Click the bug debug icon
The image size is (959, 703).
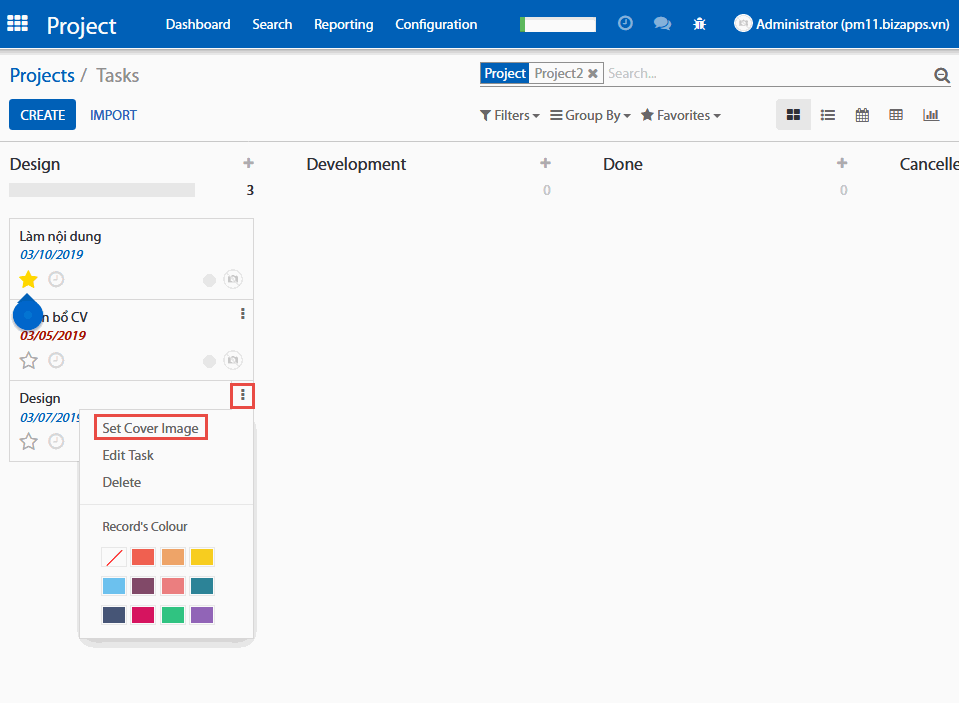click(x=699, y=24)
